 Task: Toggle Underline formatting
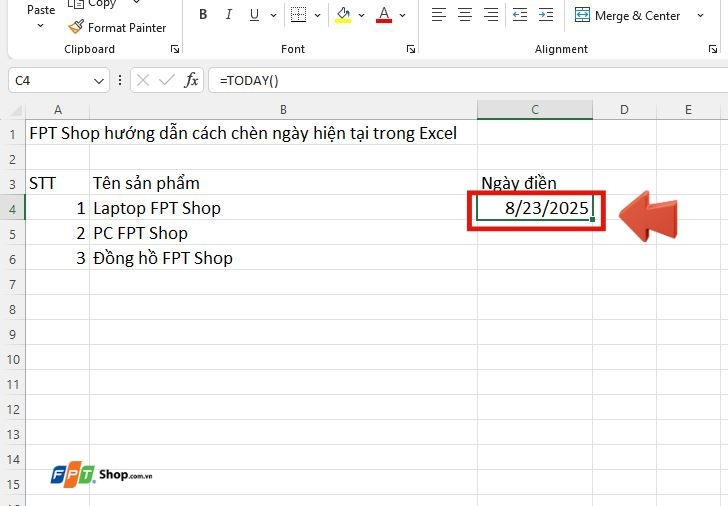[x=254, y=15]
